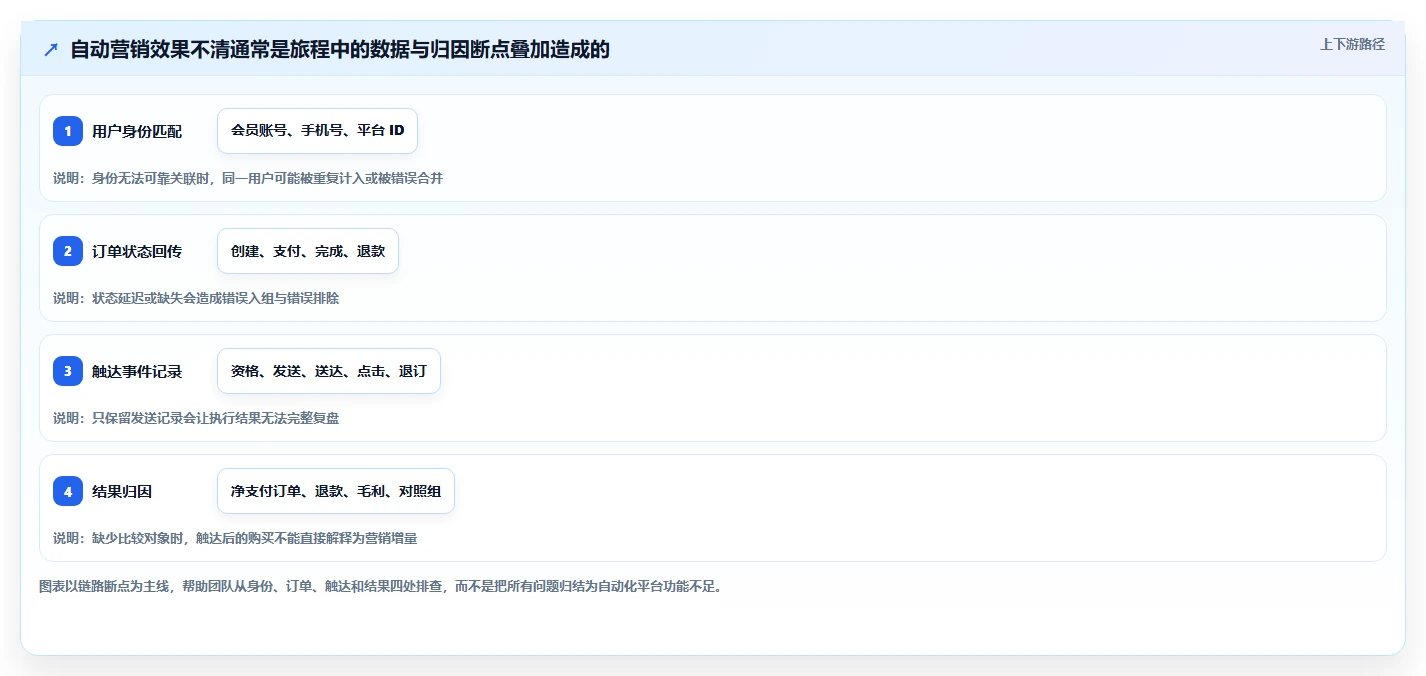Click the 会员账号、手机号、平台 ID chip
1426x676 pixels.
click(x=317, y=131)
